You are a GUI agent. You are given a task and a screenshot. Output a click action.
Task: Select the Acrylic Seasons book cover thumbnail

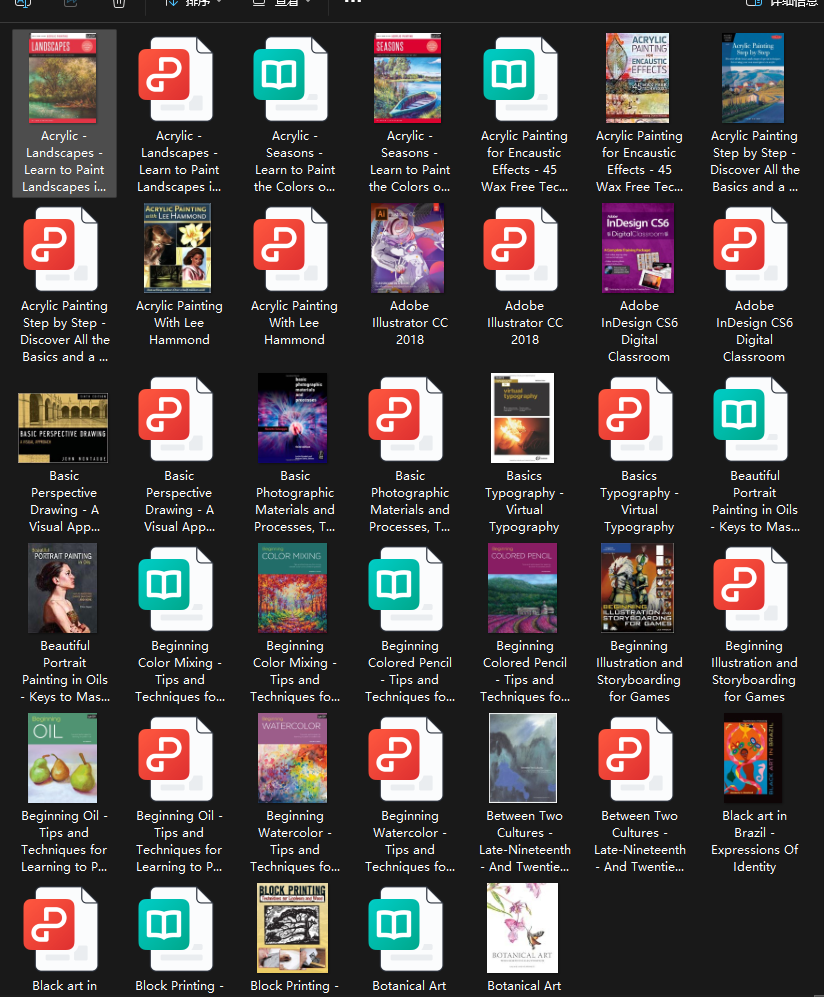408,78
